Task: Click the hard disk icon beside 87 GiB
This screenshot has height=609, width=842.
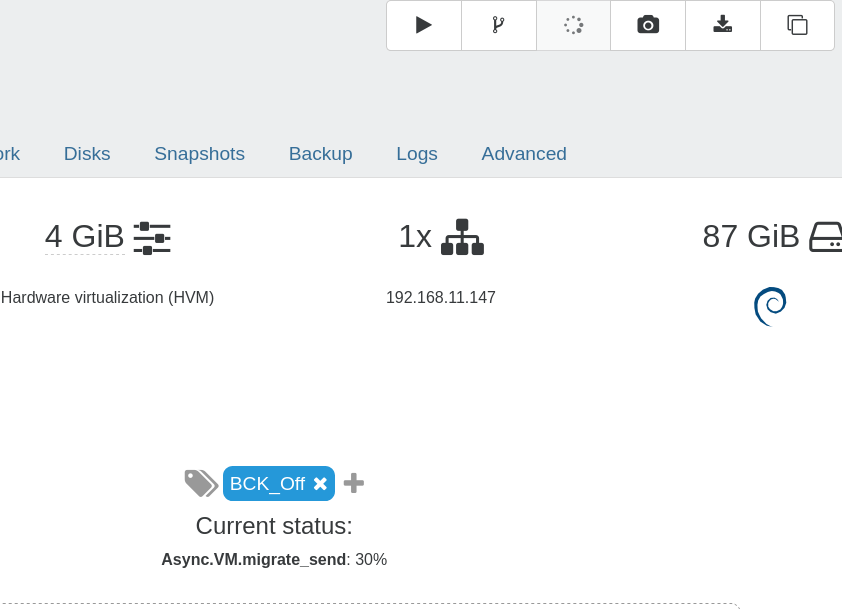Action: (826, 237)
